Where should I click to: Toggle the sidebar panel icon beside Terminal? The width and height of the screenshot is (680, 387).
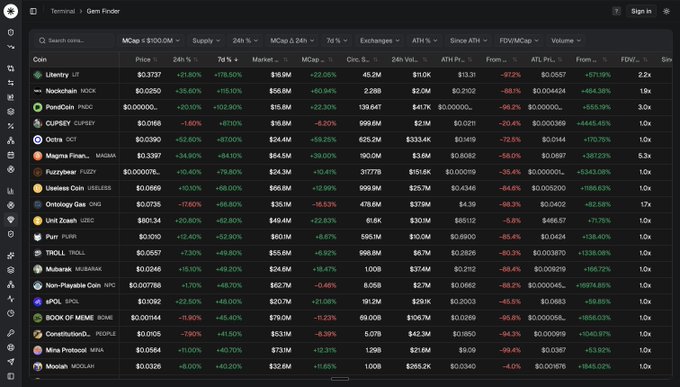[x=33, y=11]
